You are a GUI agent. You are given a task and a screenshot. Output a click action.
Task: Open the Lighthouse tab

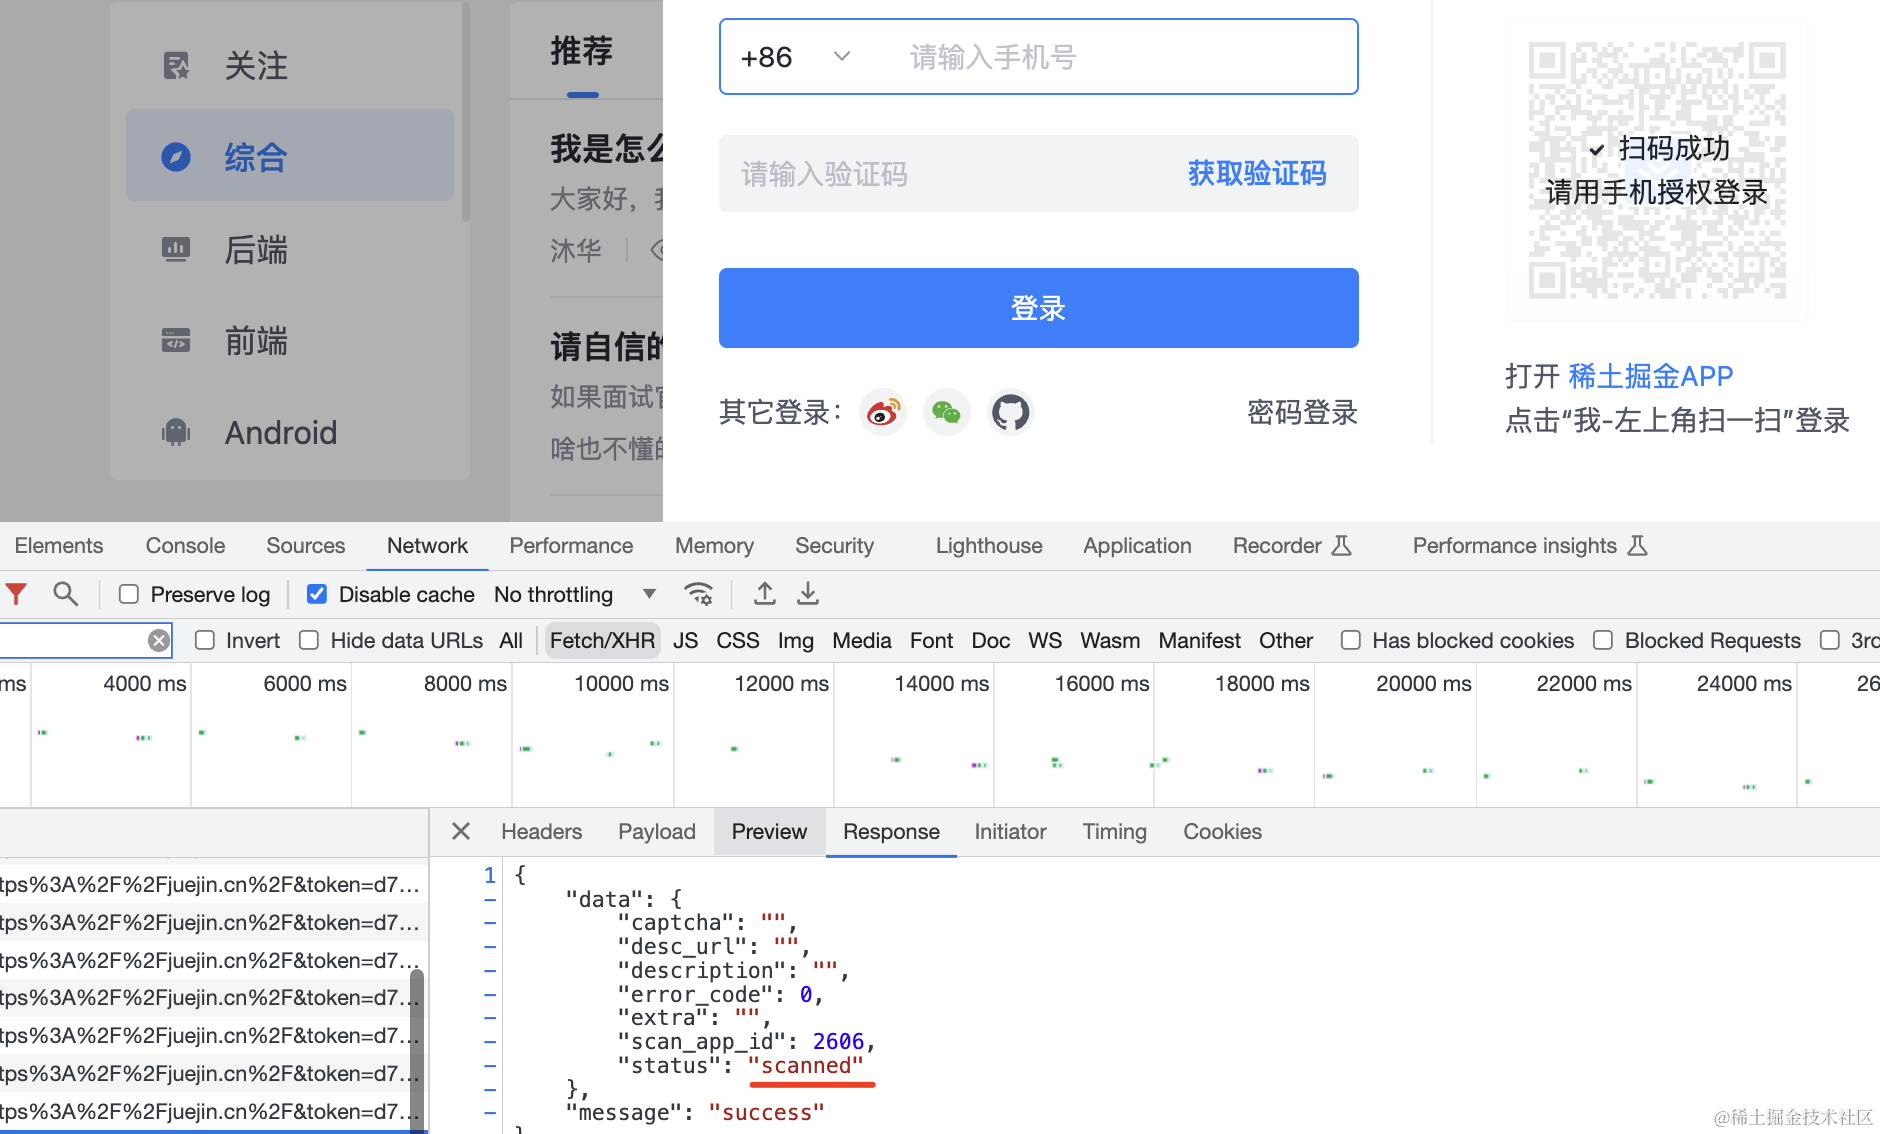click(989, 545)
